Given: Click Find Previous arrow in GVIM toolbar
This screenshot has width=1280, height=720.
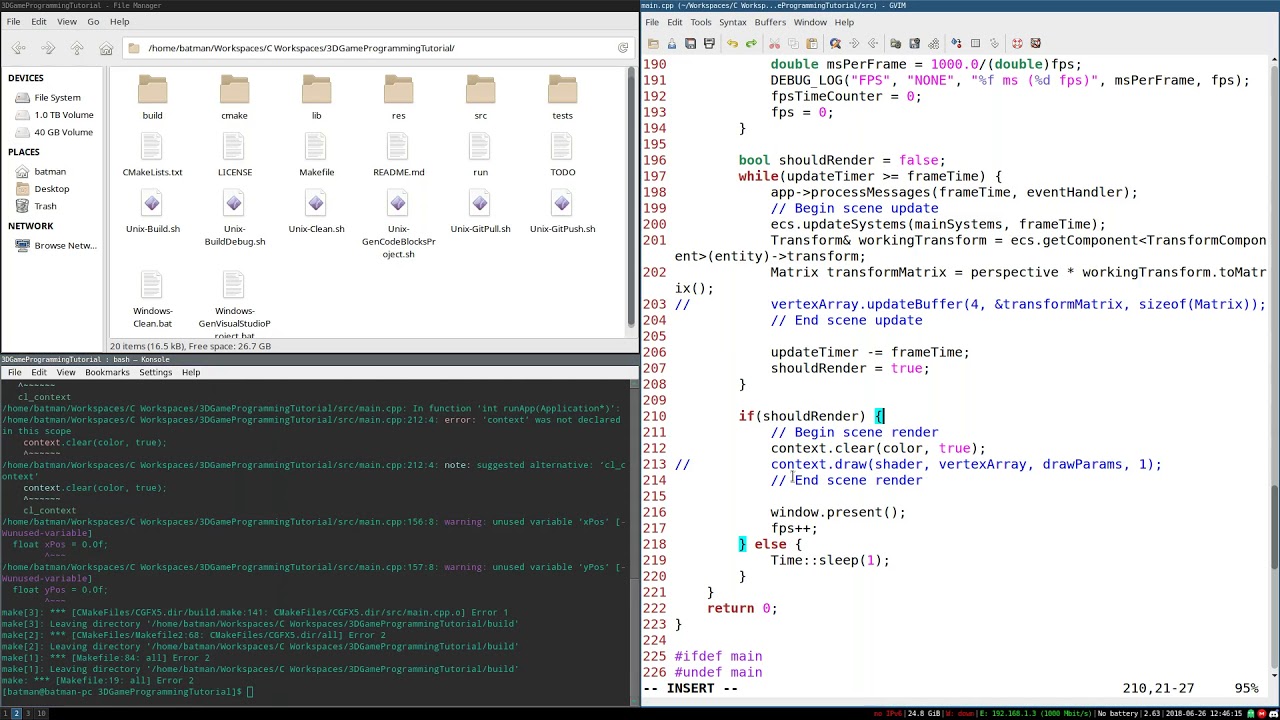Looking at the screenshot, I should pos(873,43).
